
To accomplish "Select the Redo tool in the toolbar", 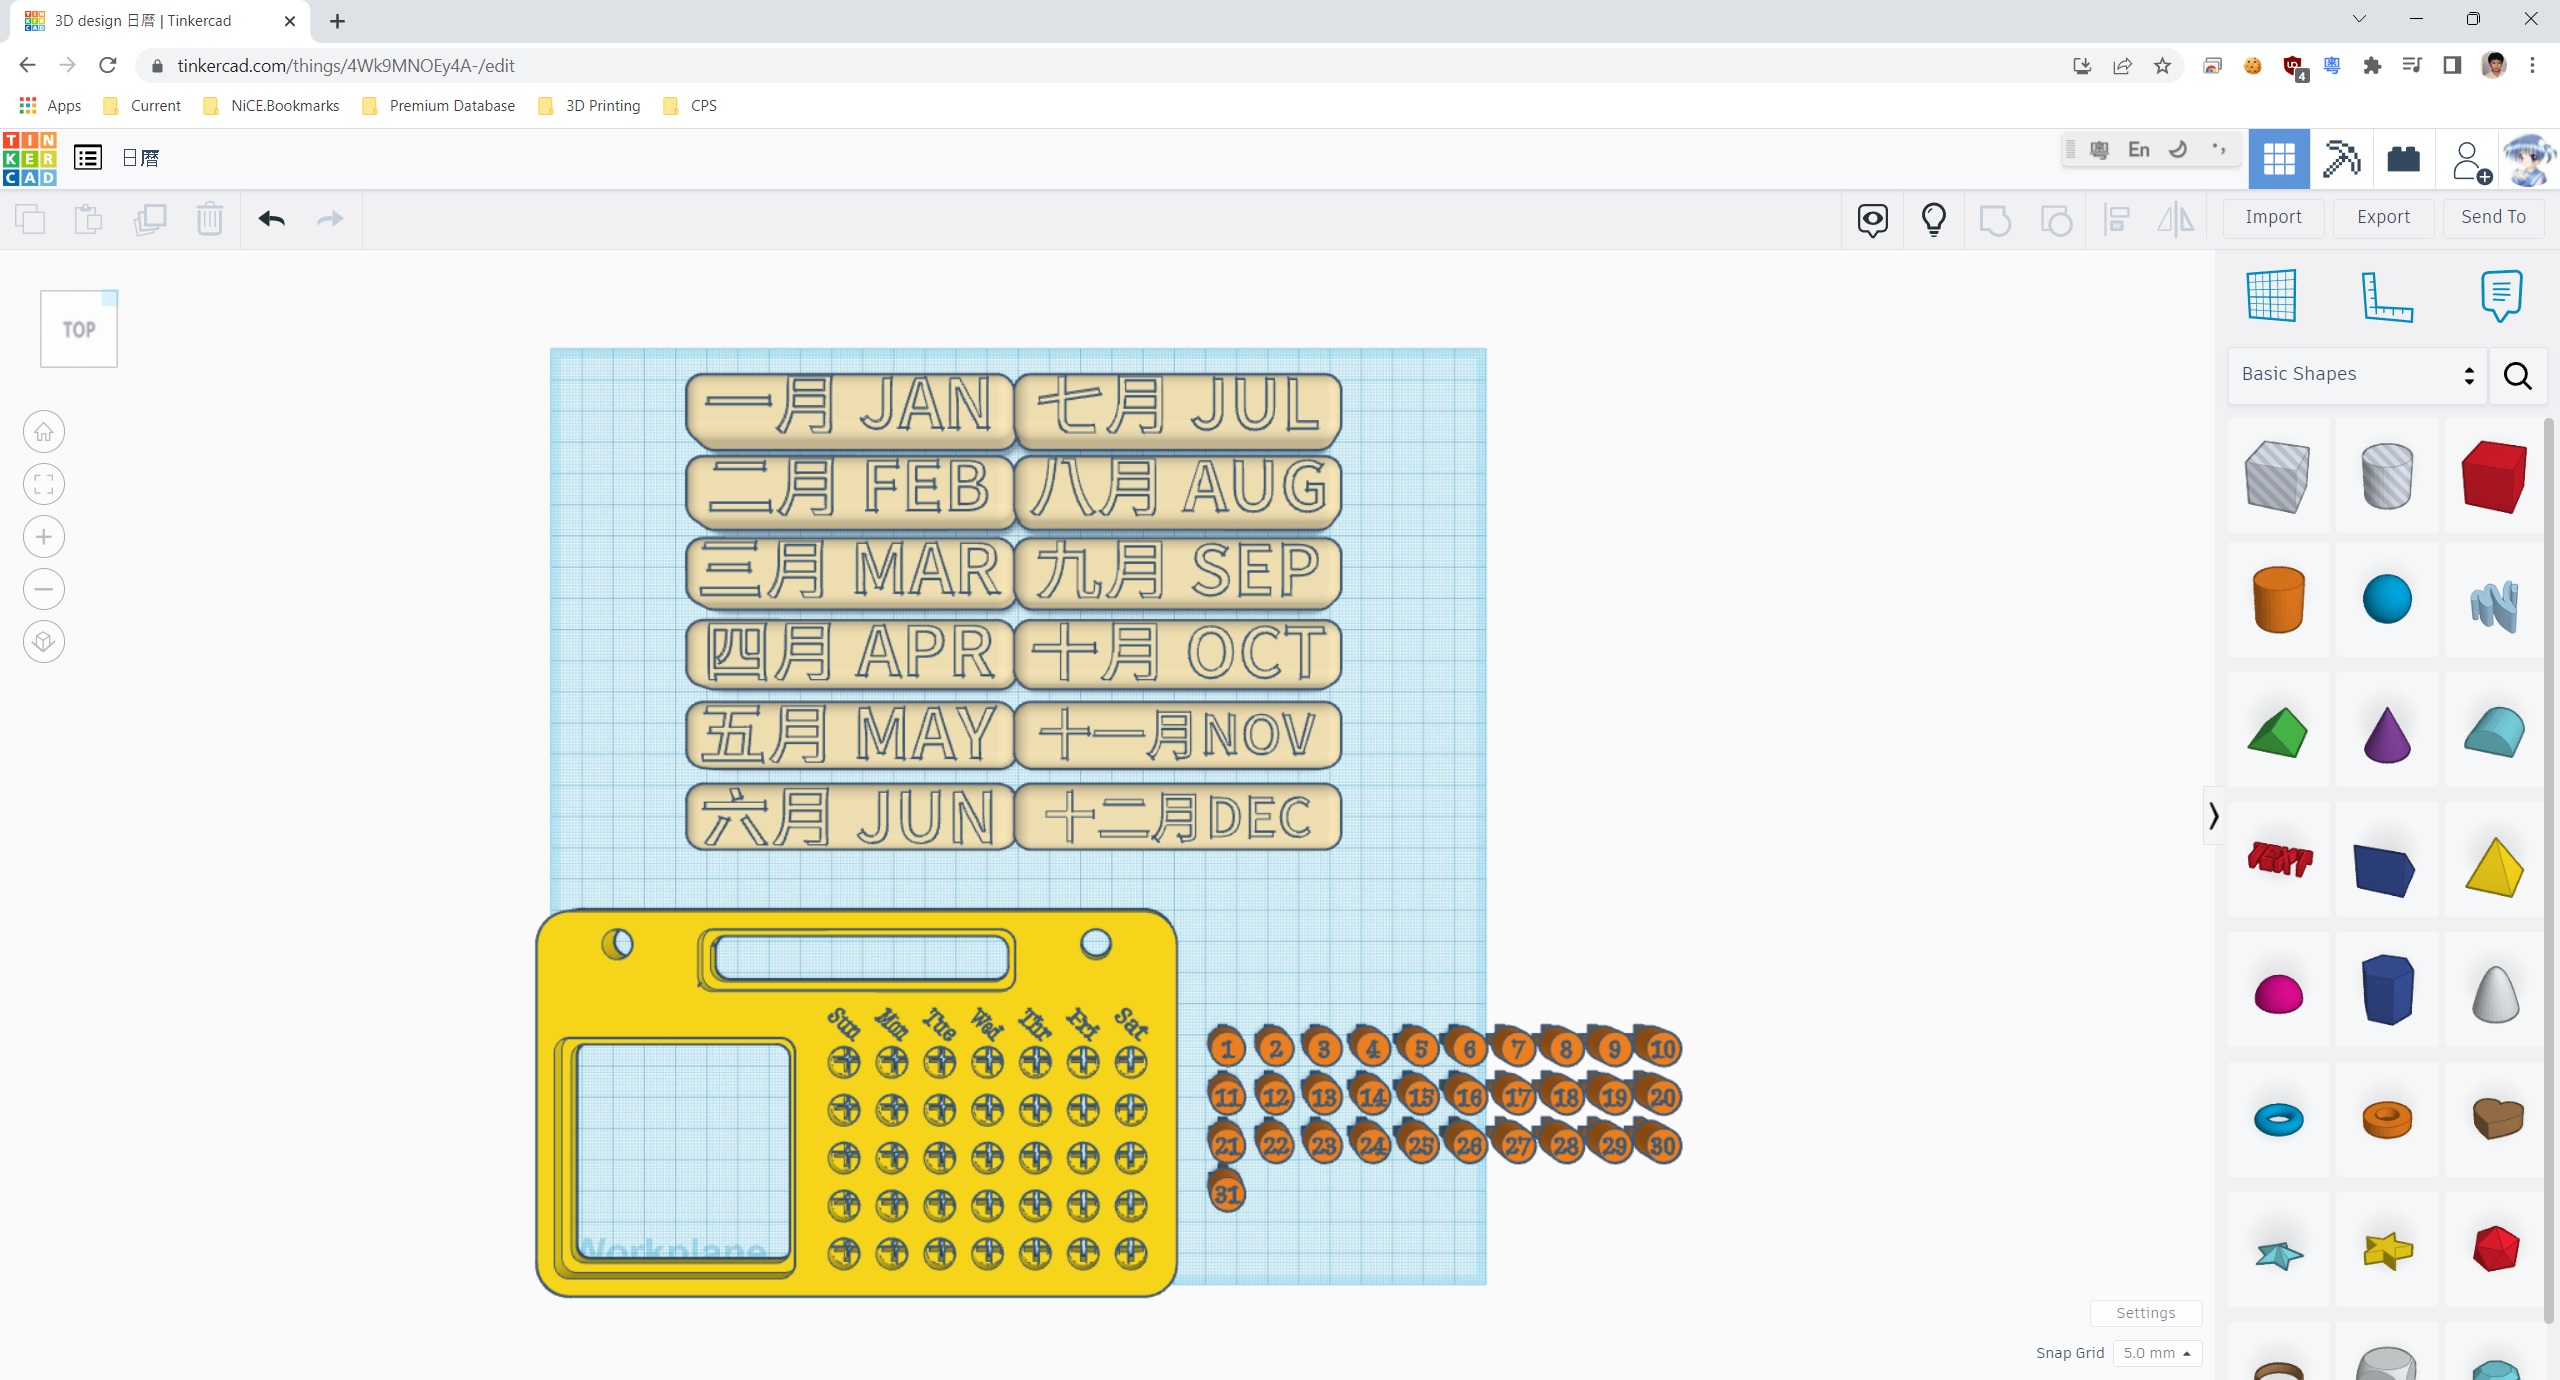I will (330, 219).
